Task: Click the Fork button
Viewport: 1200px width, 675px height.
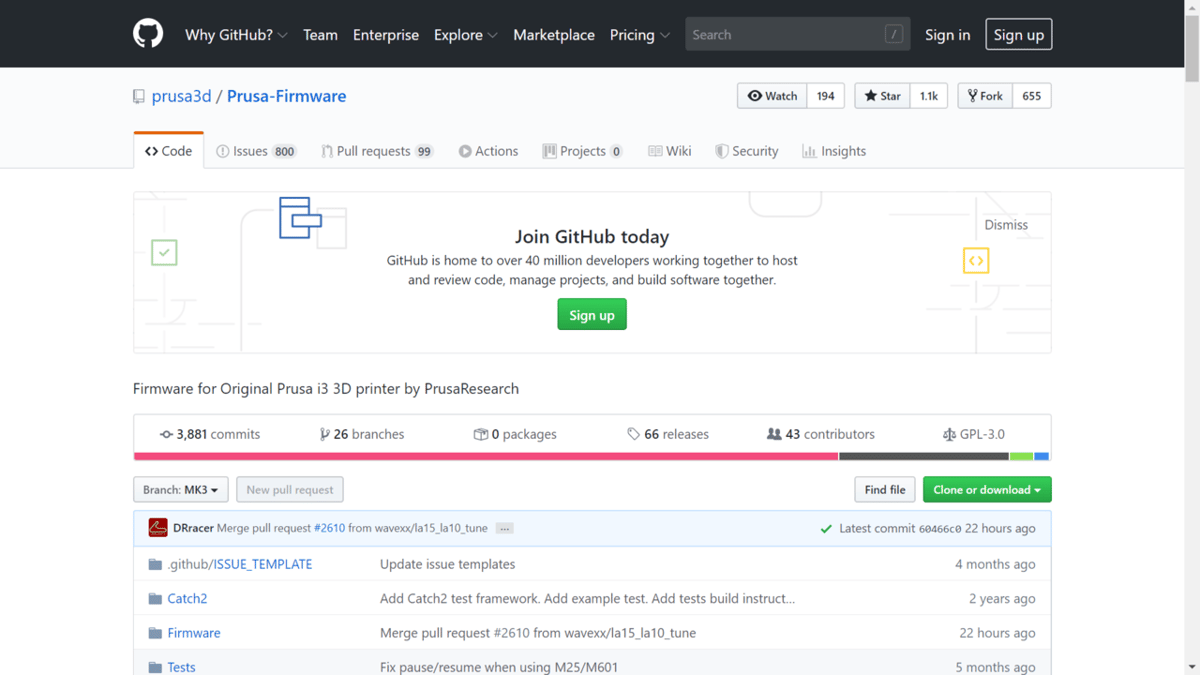Action: (985, 96)
